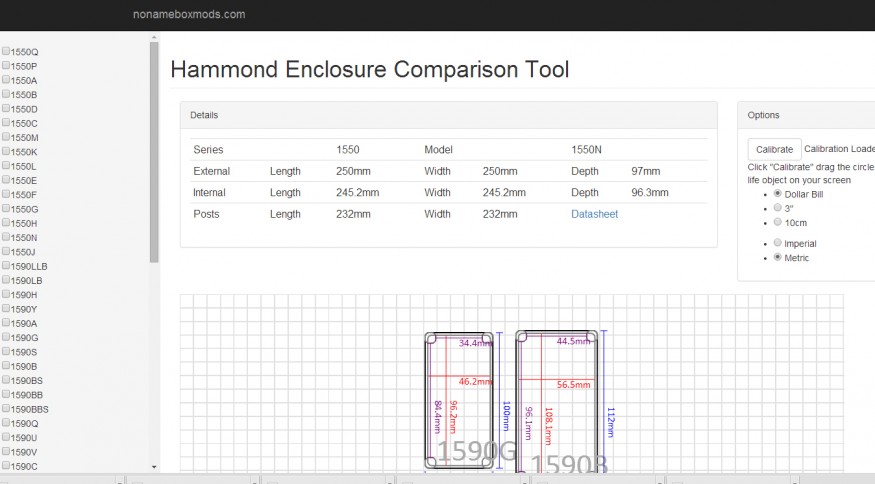
Task: Enable the 1590BBS enclosure
Action: click(6, 408)
